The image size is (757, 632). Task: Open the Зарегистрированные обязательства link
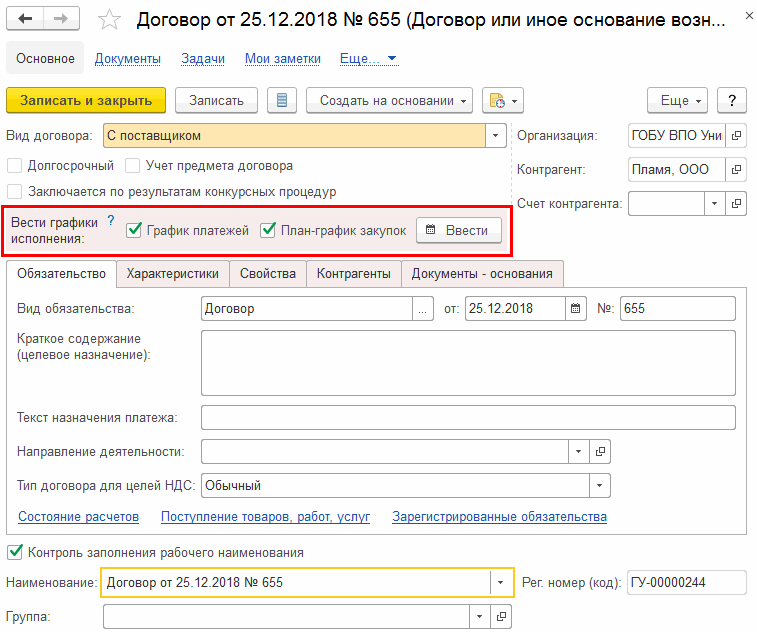click(499, 517)
